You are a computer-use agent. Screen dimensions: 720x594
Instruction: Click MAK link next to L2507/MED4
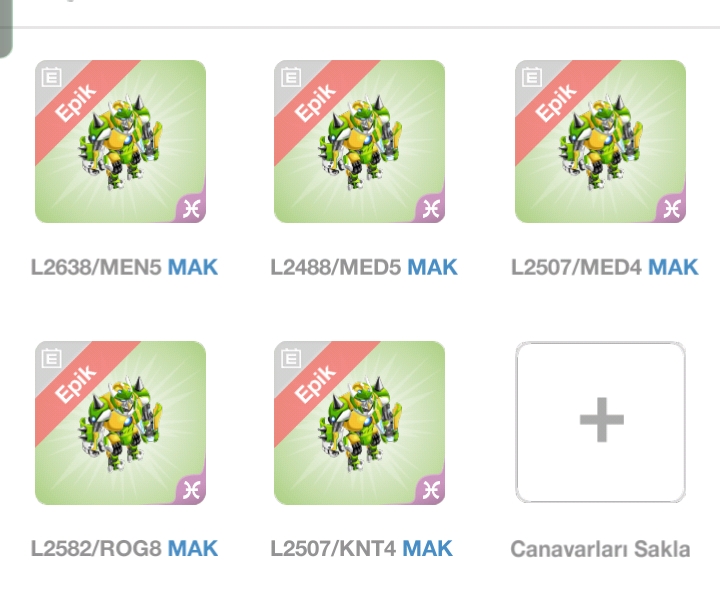[x=673, y=267]
